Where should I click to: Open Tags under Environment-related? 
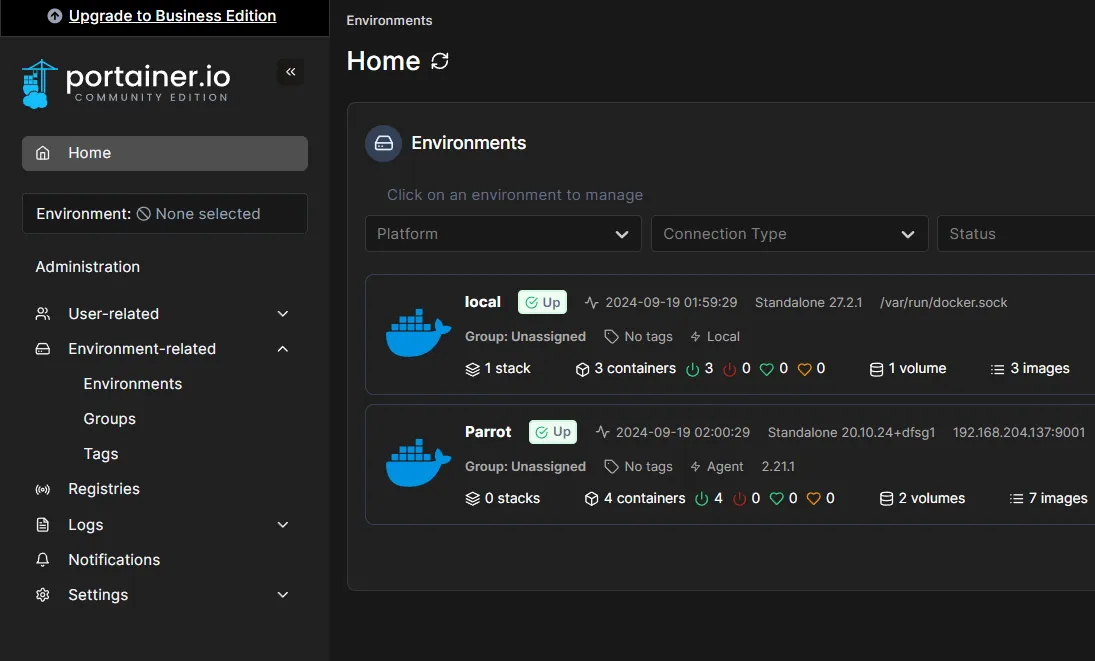(101, 454)
